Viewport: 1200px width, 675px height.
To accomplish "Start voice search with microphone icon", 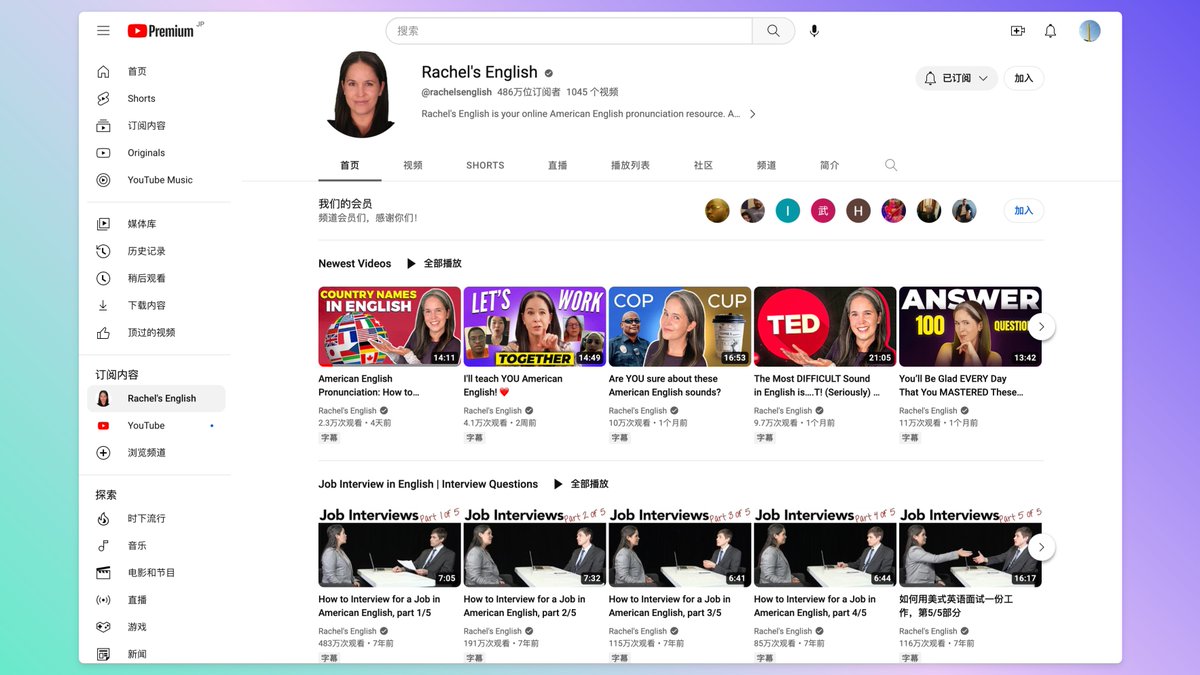I will pyautogui.click(x=814, y=31).
